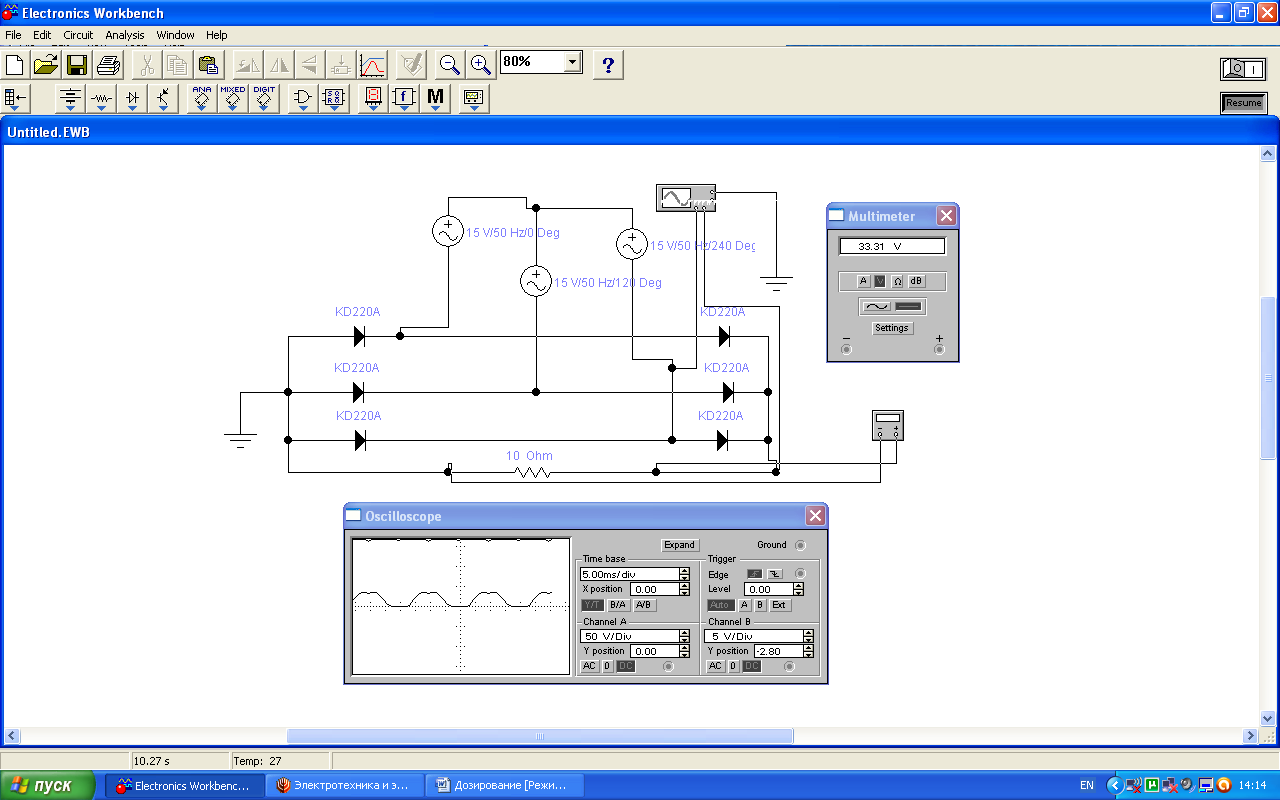The image size is (1280, 800).
Task: Open the analysis graphs display
Action: tap(372, 66)
